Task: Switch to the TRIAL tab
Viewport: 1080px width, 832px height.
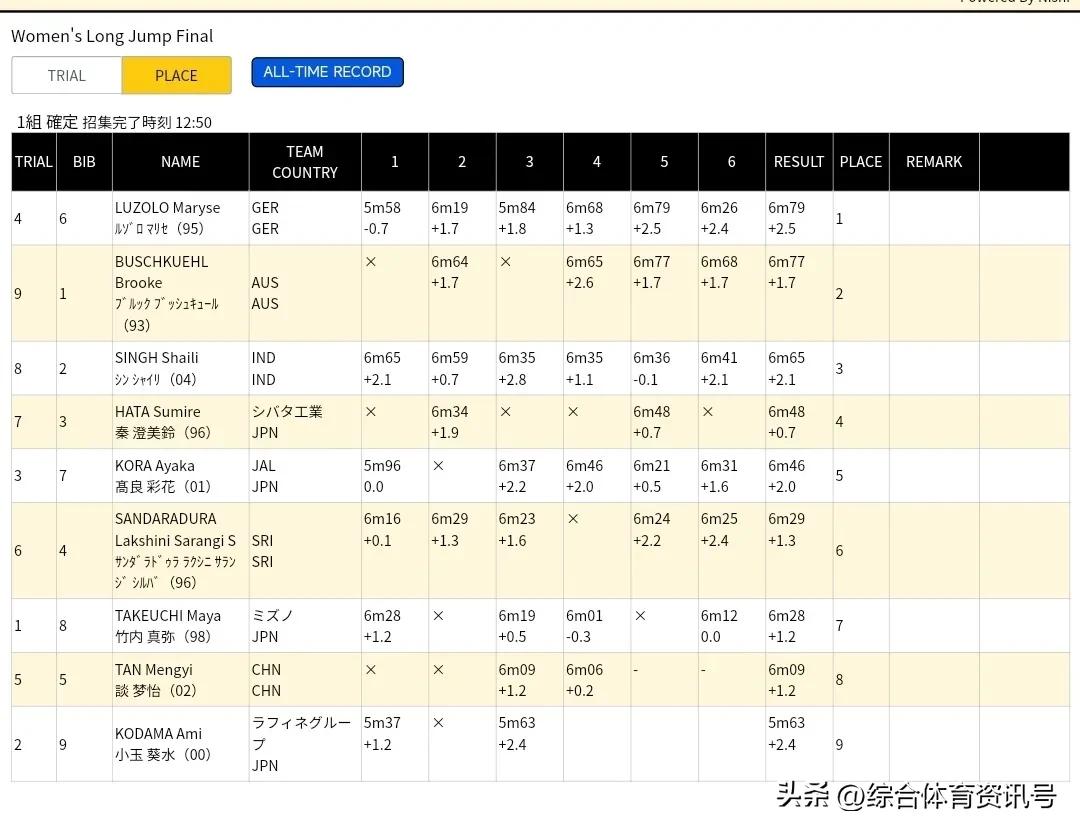Action: 67,75
